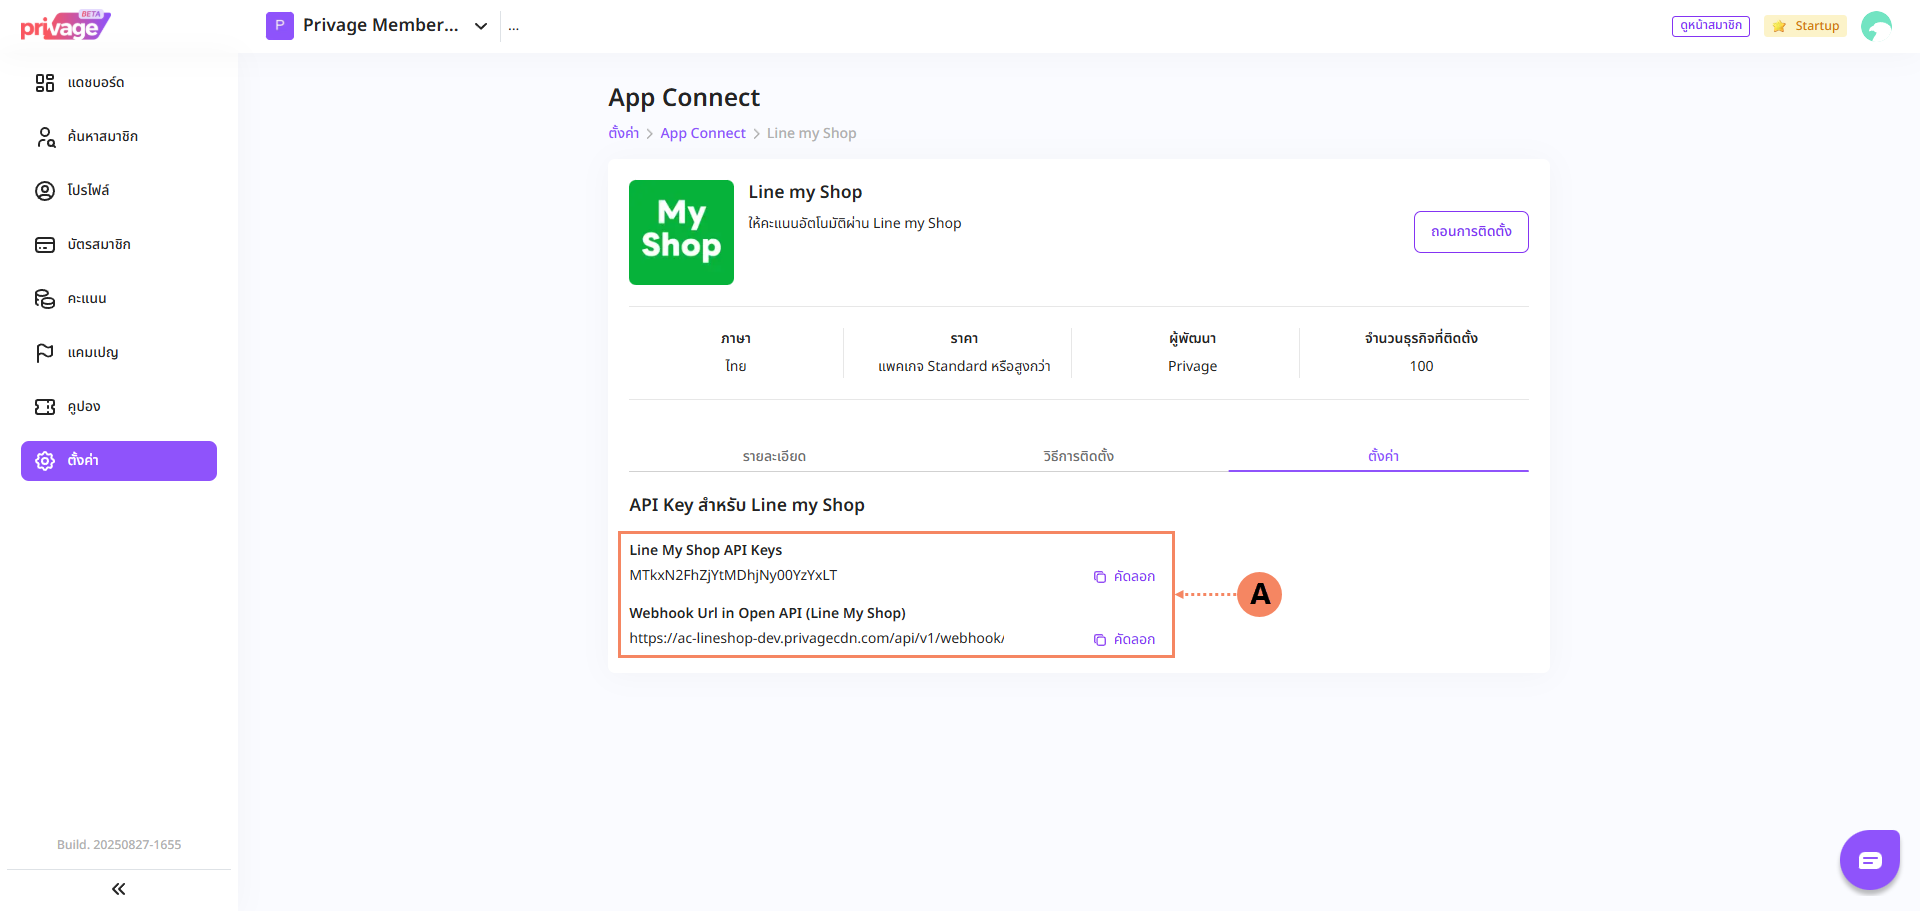Go to App Connect breadcrumb link
This screenshot has width=1920, height=911.
703,133
